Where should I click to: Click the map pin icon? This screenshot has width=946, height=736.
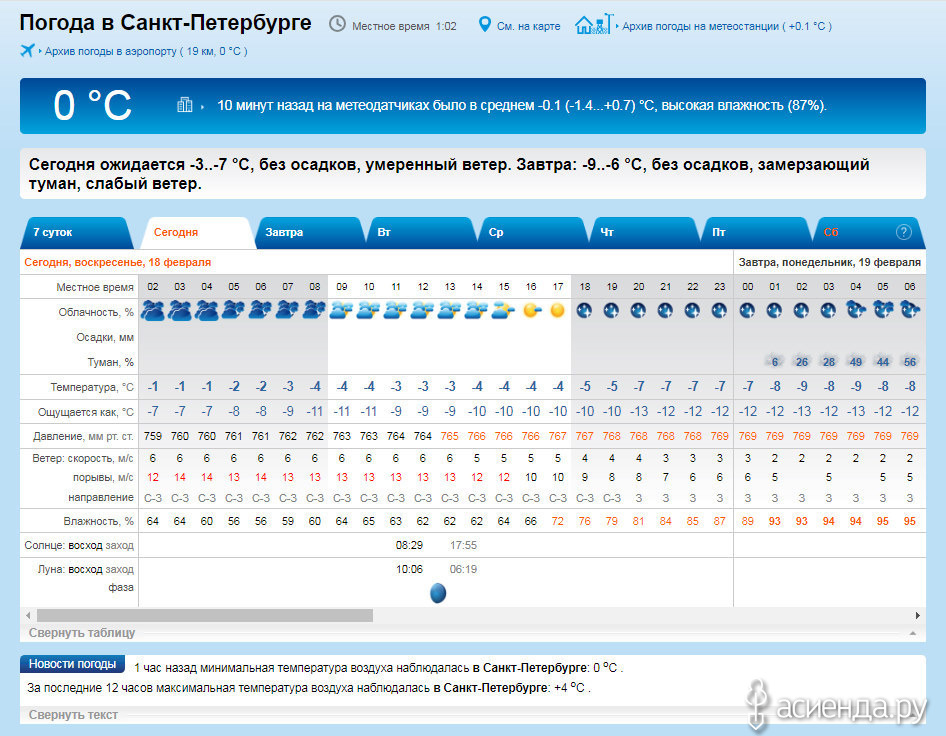click(484, 25)
